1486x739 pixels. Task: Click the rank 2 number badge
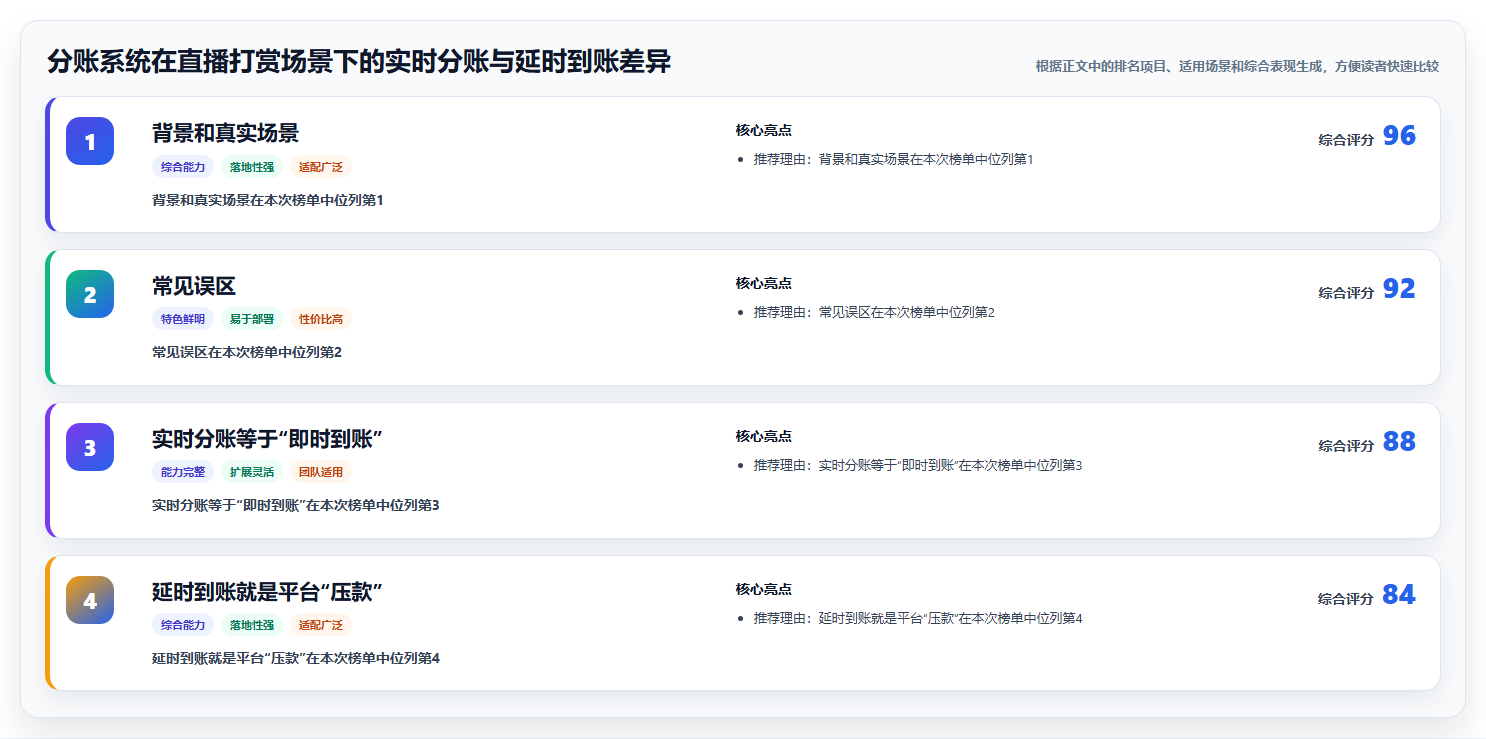click(90, 294)
